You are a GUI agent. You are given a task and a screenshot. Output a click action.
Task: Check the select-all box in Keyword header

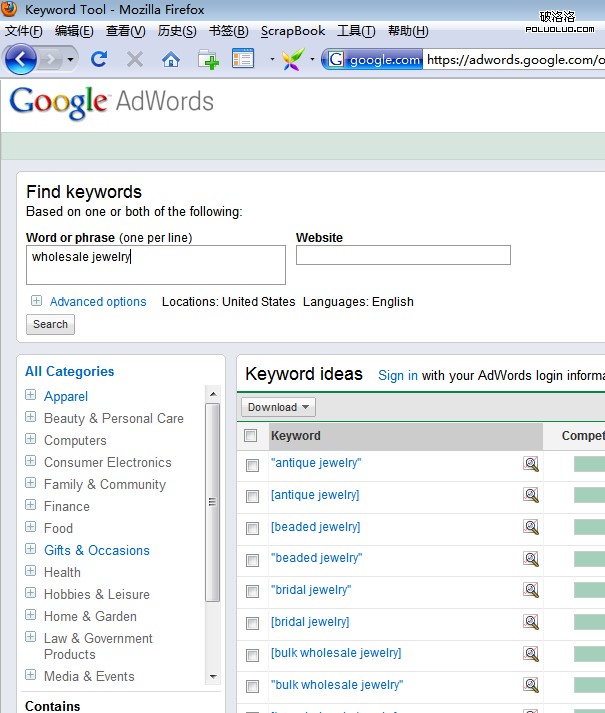tap(251, 436)
